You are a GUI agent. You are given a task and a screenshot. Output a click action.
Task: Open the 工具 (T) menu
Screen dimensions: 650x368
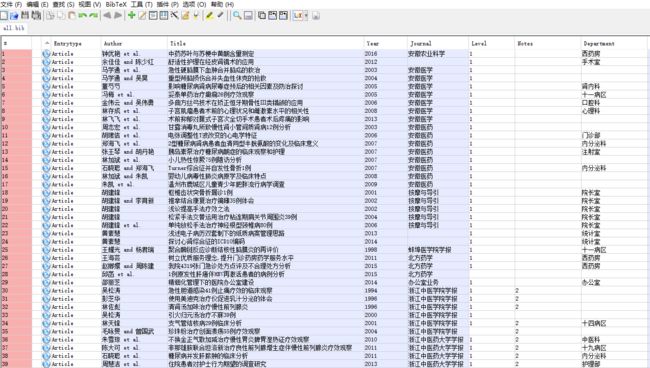tap(142, 4)
